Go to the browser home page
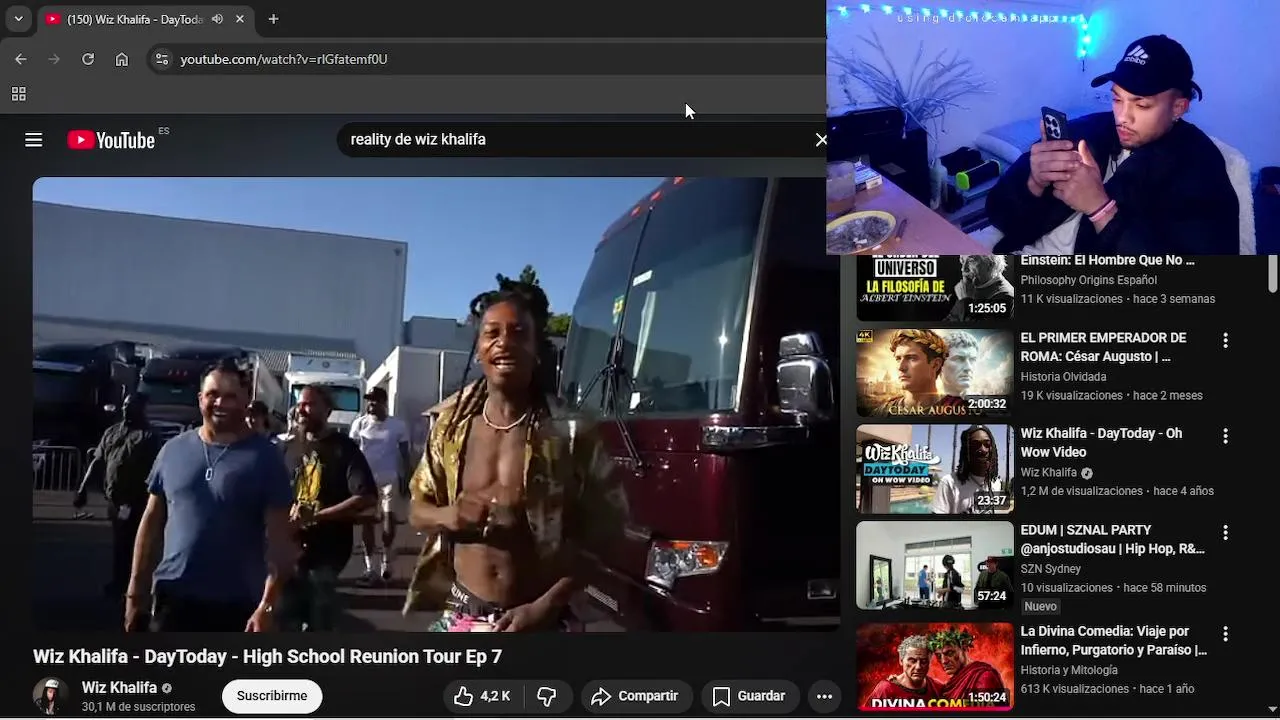1280x720 pixels. pyautogui.click(x=122, y=59)
